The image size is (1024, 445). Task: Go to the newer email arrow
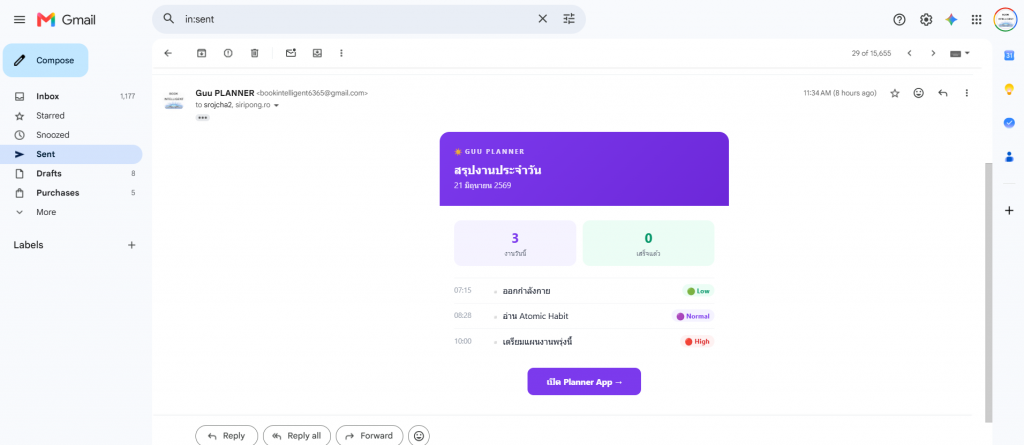(x=909, y=53)
